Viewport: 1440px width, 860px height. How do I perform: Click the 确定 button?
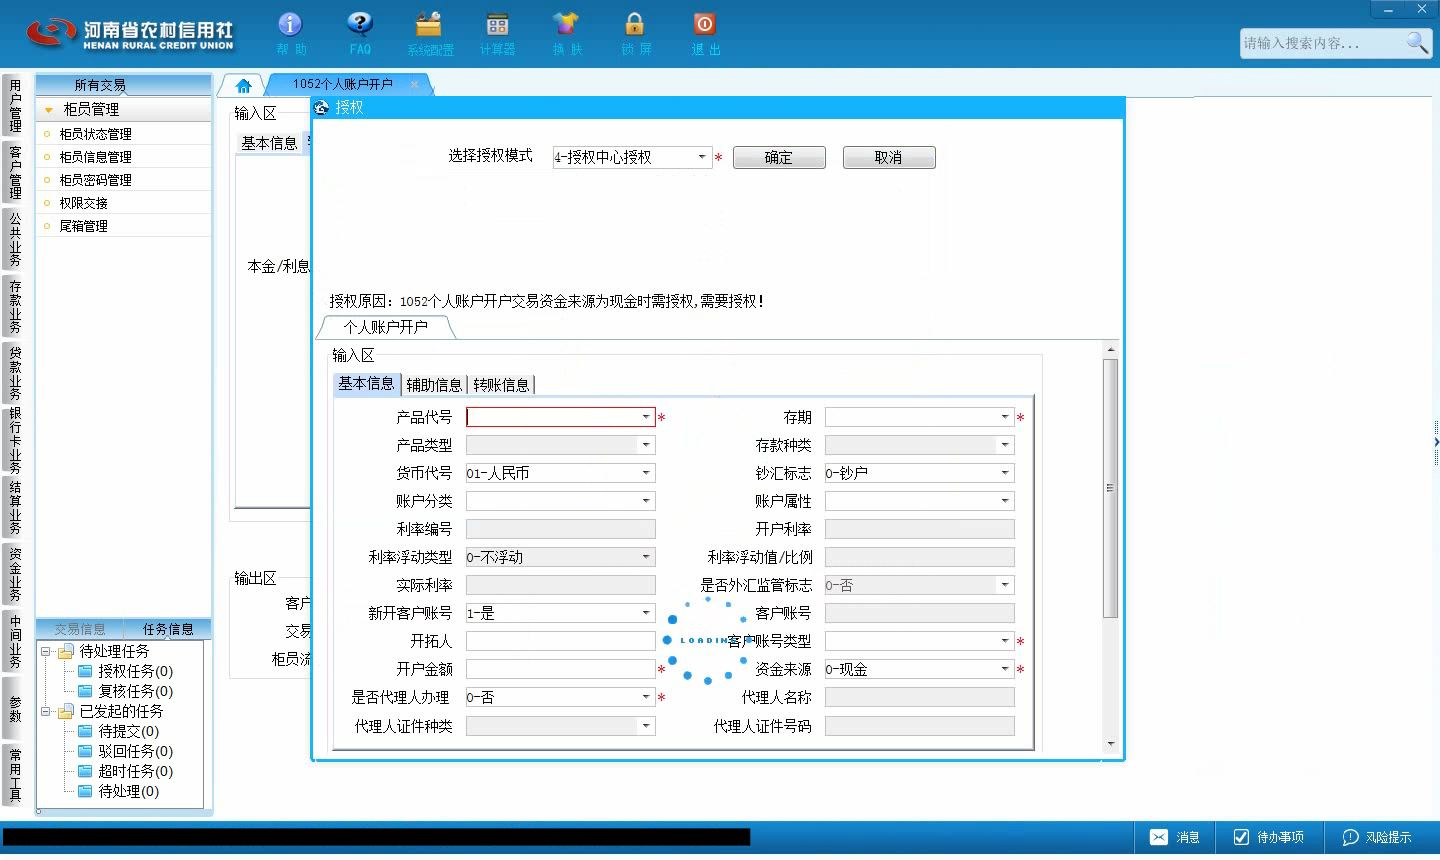pyautogui.click(x=779, y=157)
